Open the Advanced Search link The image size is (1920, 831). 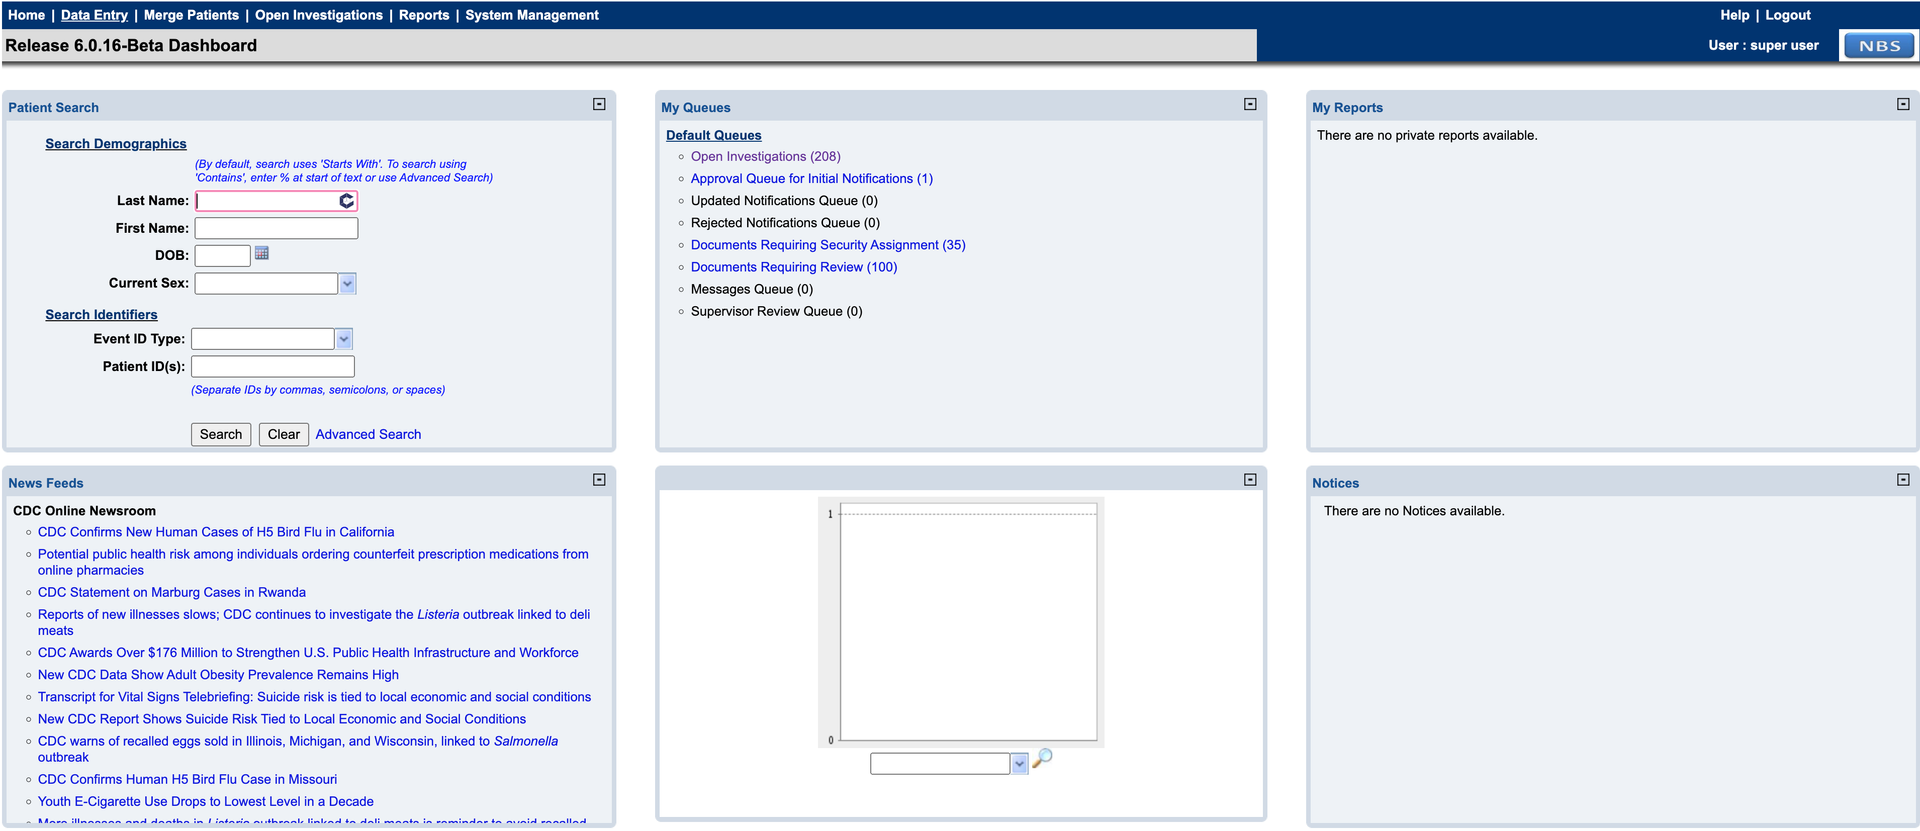click(x=368, y=435)
